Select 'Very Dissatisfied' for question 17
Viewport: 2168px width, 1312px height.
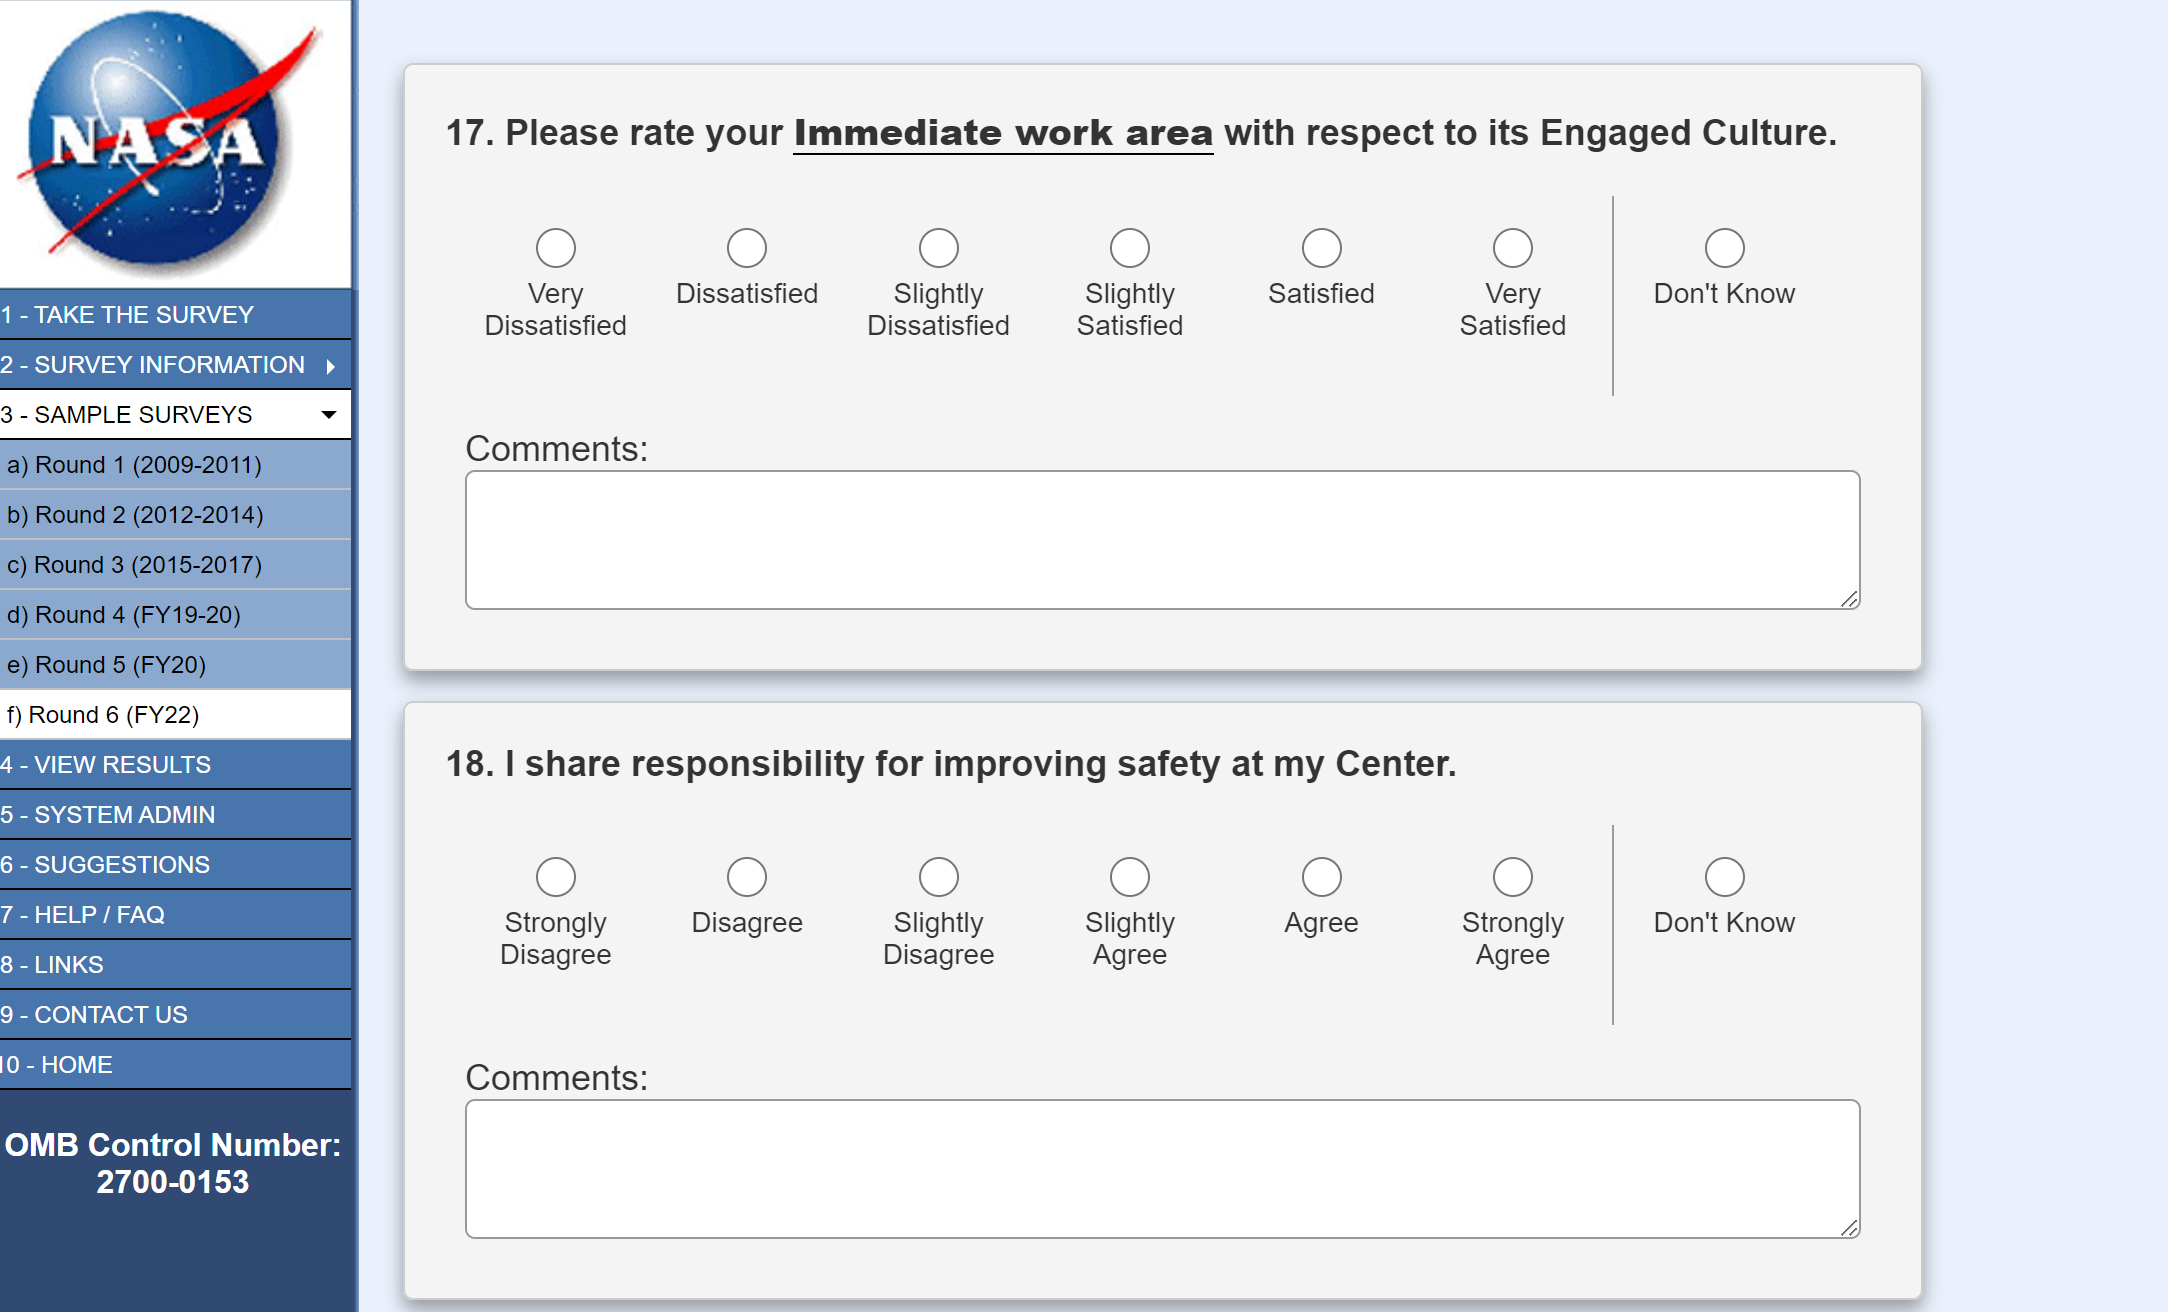[x=555, y=248]
